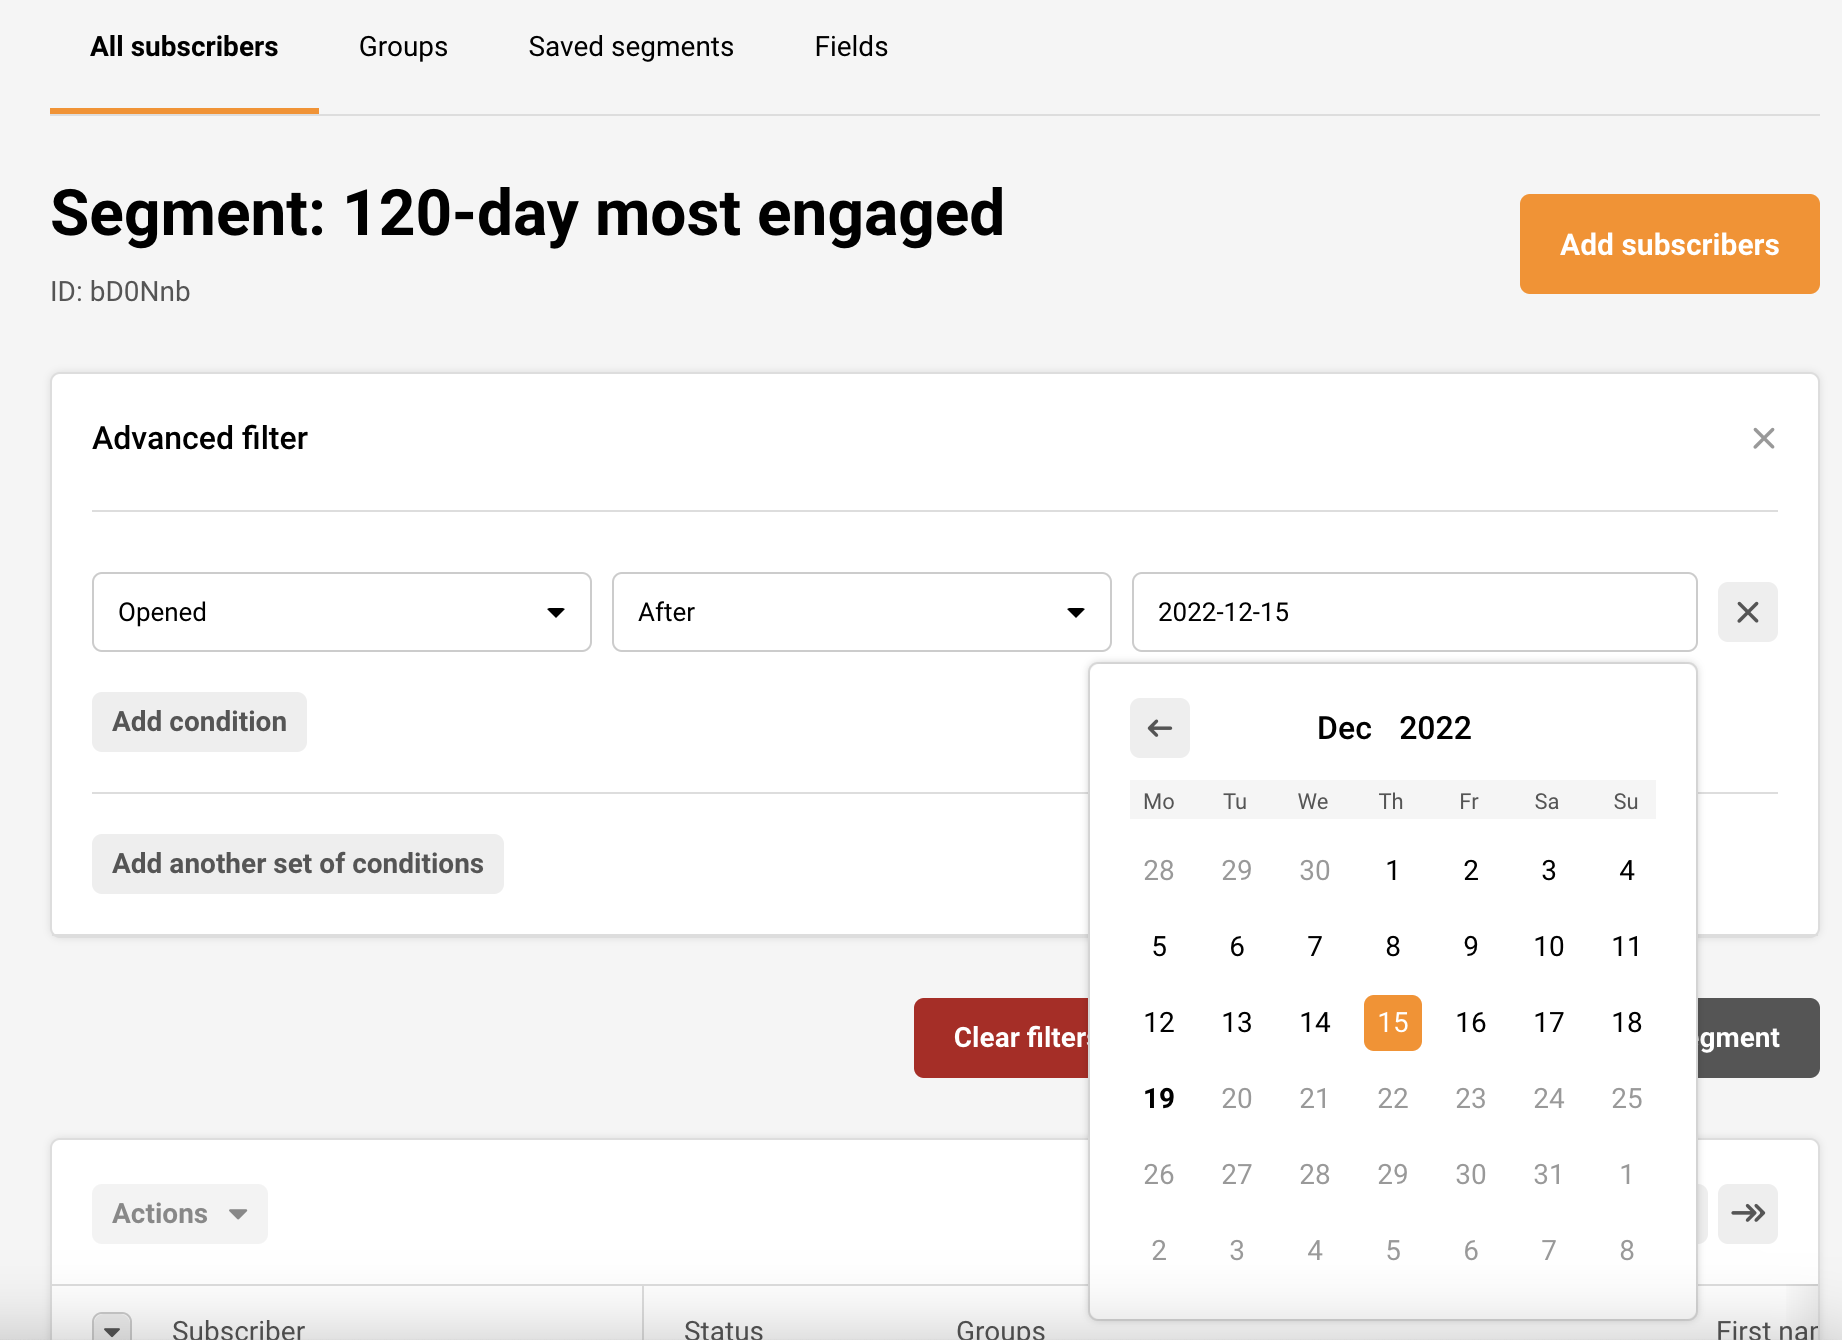Remove the Opened filter condition
Viewport: 1842px width, 1340px height.
(x=1747, y=612)
